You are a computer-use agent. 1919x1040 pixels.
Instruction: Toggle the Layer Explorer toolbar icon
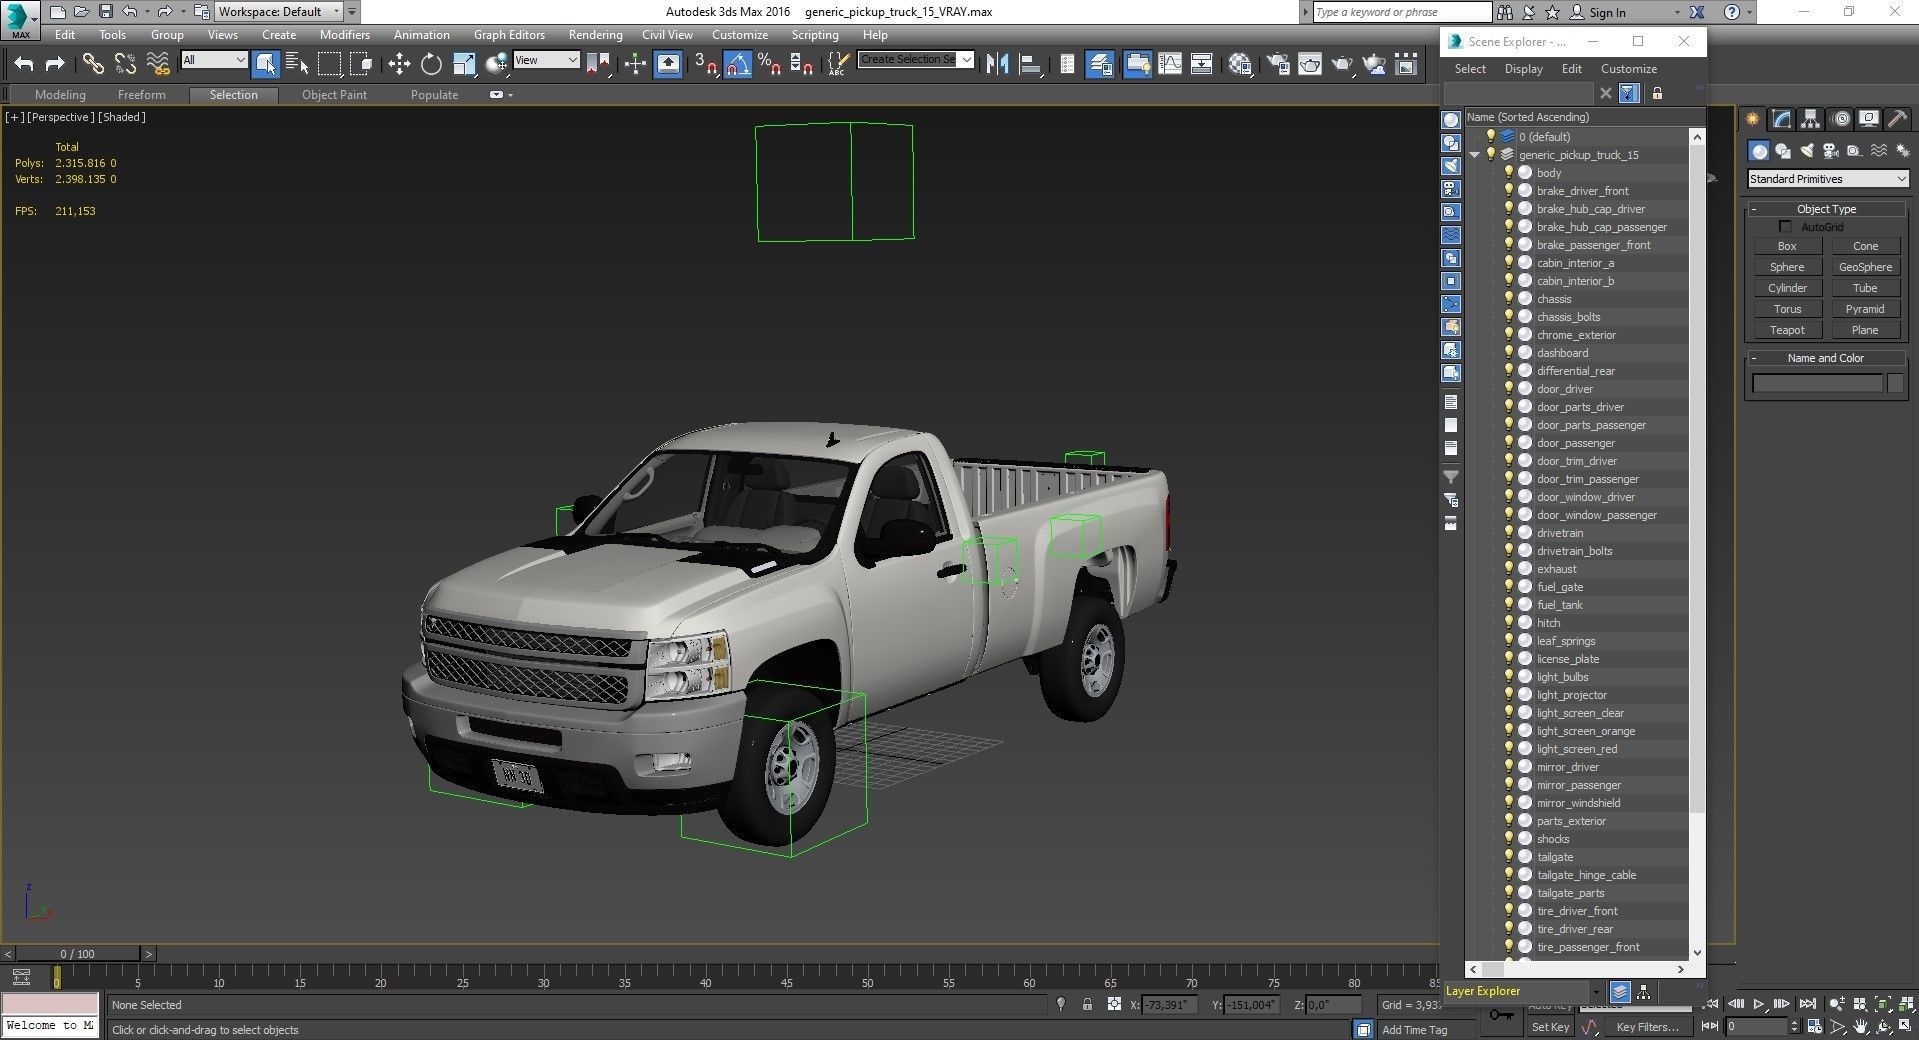[x=1099, y=63]
